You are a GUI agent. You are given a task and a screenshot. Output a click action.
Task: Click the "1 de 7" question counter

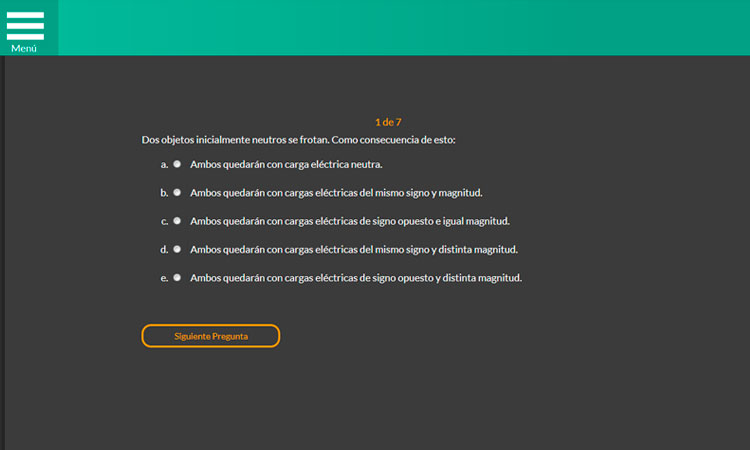point(388,122)
